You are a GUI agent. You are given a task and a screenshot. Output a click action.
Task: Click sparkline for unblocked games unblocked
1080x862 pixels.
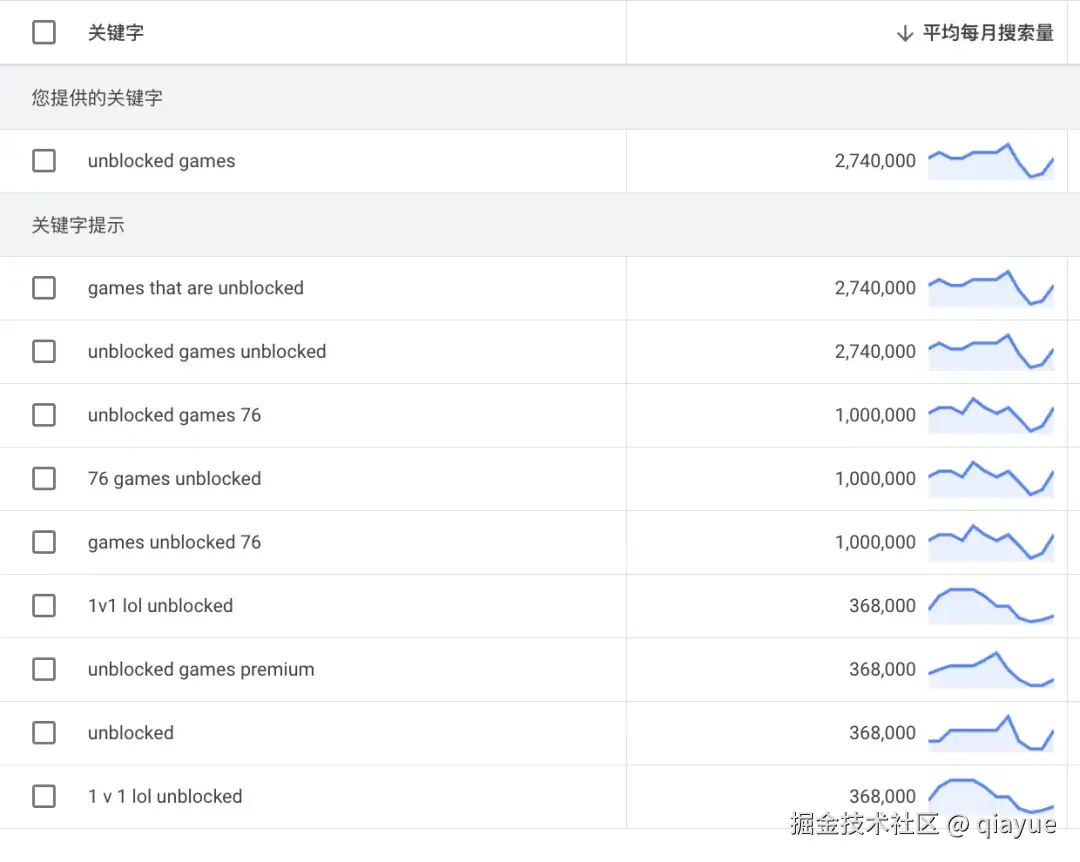(x=990, y=352)
